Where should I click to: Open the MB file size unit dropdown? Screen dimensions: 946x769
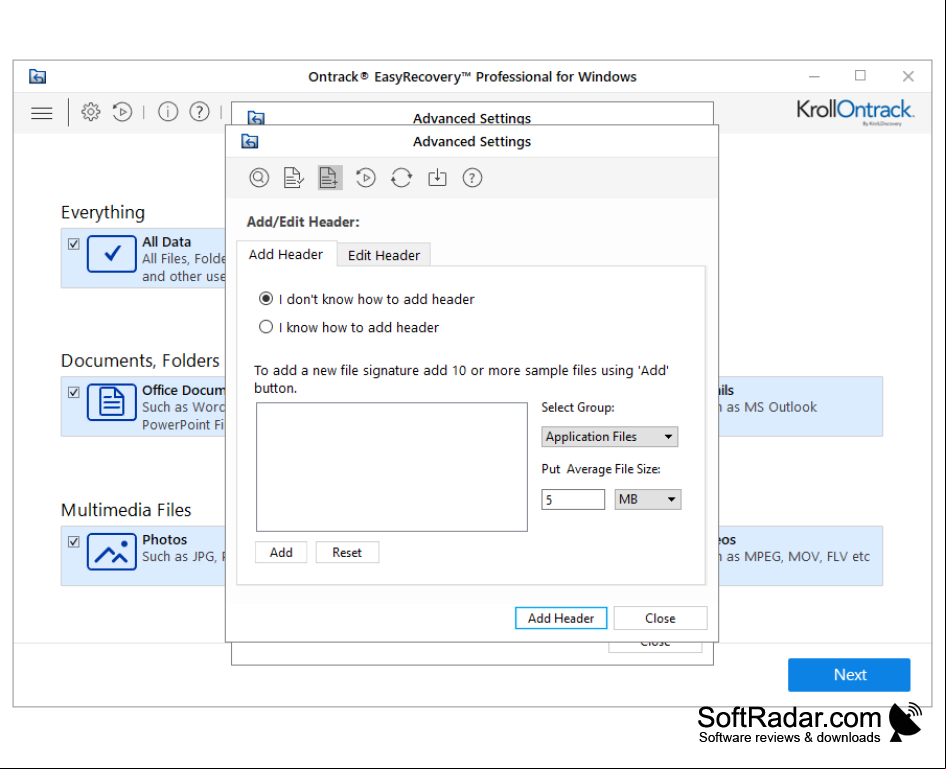pyautogui.click(x=647, y=499)
